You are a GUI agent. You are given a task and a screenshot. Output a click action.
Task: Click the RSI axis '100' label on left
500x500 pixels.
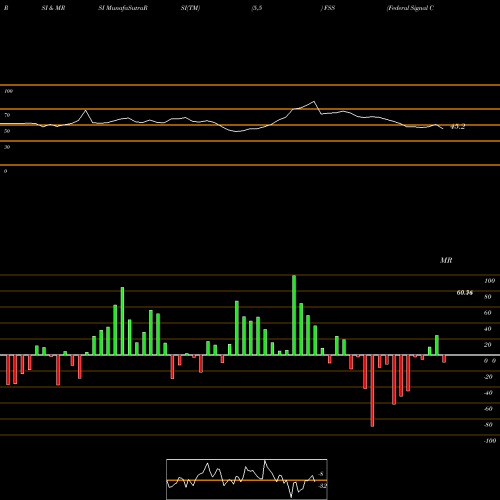coord(8,91)
